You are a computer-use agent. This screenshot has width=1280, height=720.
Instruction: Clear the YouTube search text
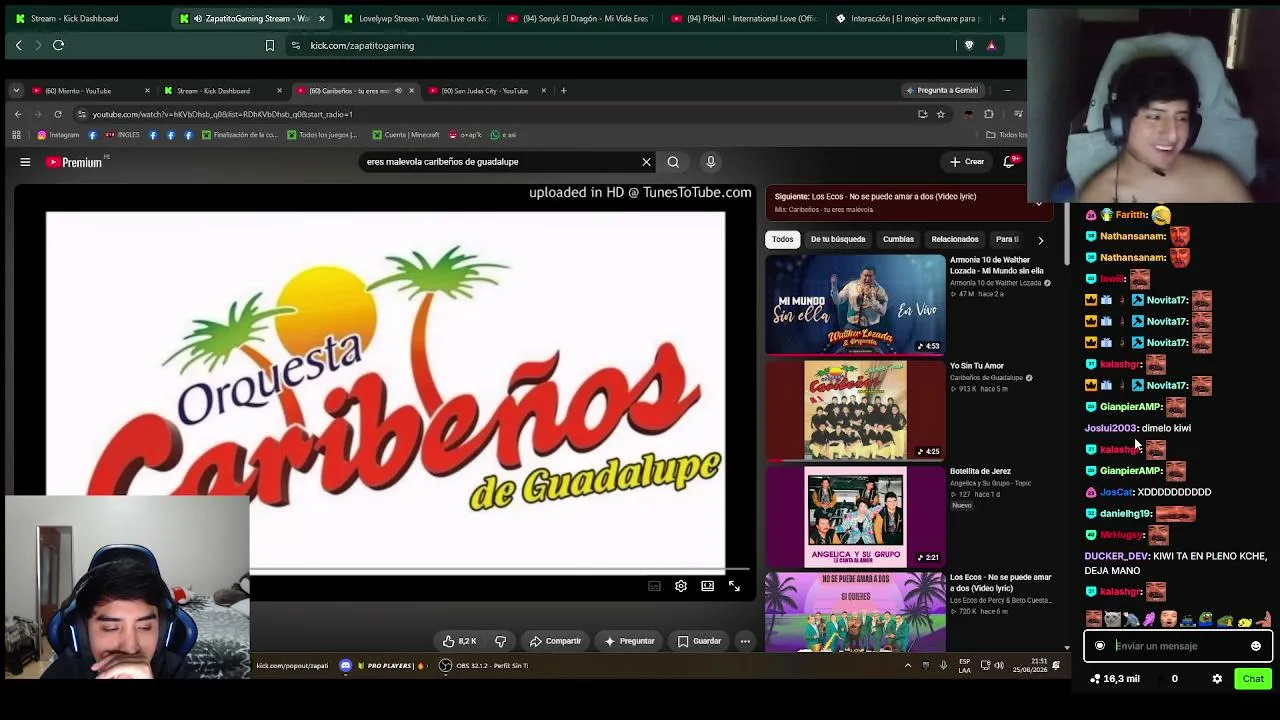point(646,162)
